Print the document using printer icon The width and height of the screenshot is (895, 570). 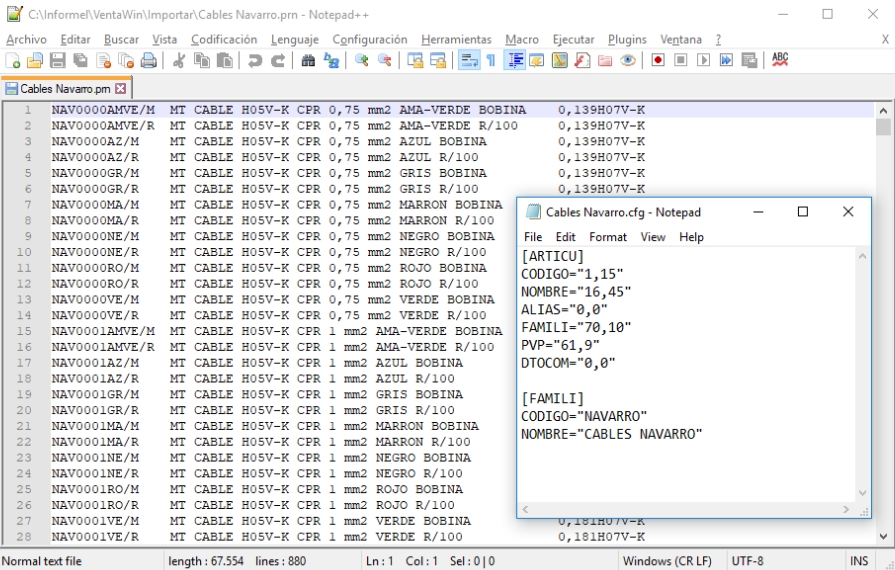point(149,60)
